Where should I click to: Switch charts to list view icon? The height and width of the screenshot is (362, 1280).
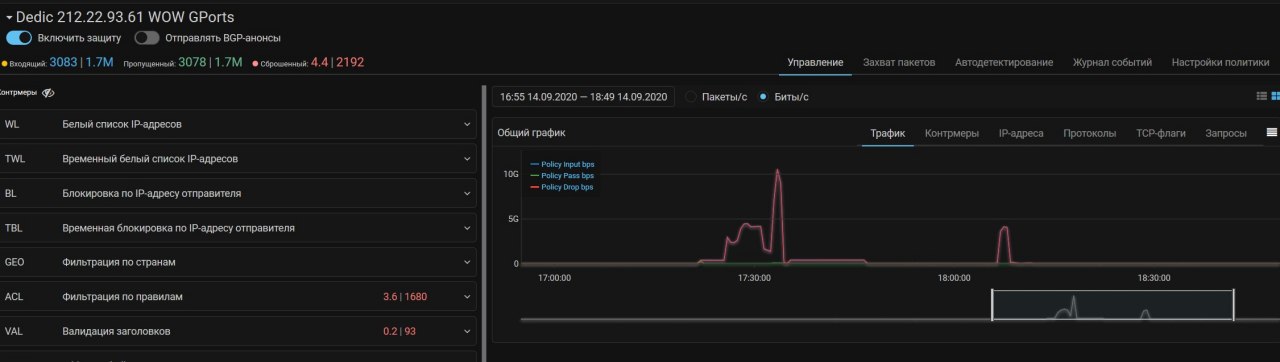coord(1261,96)
